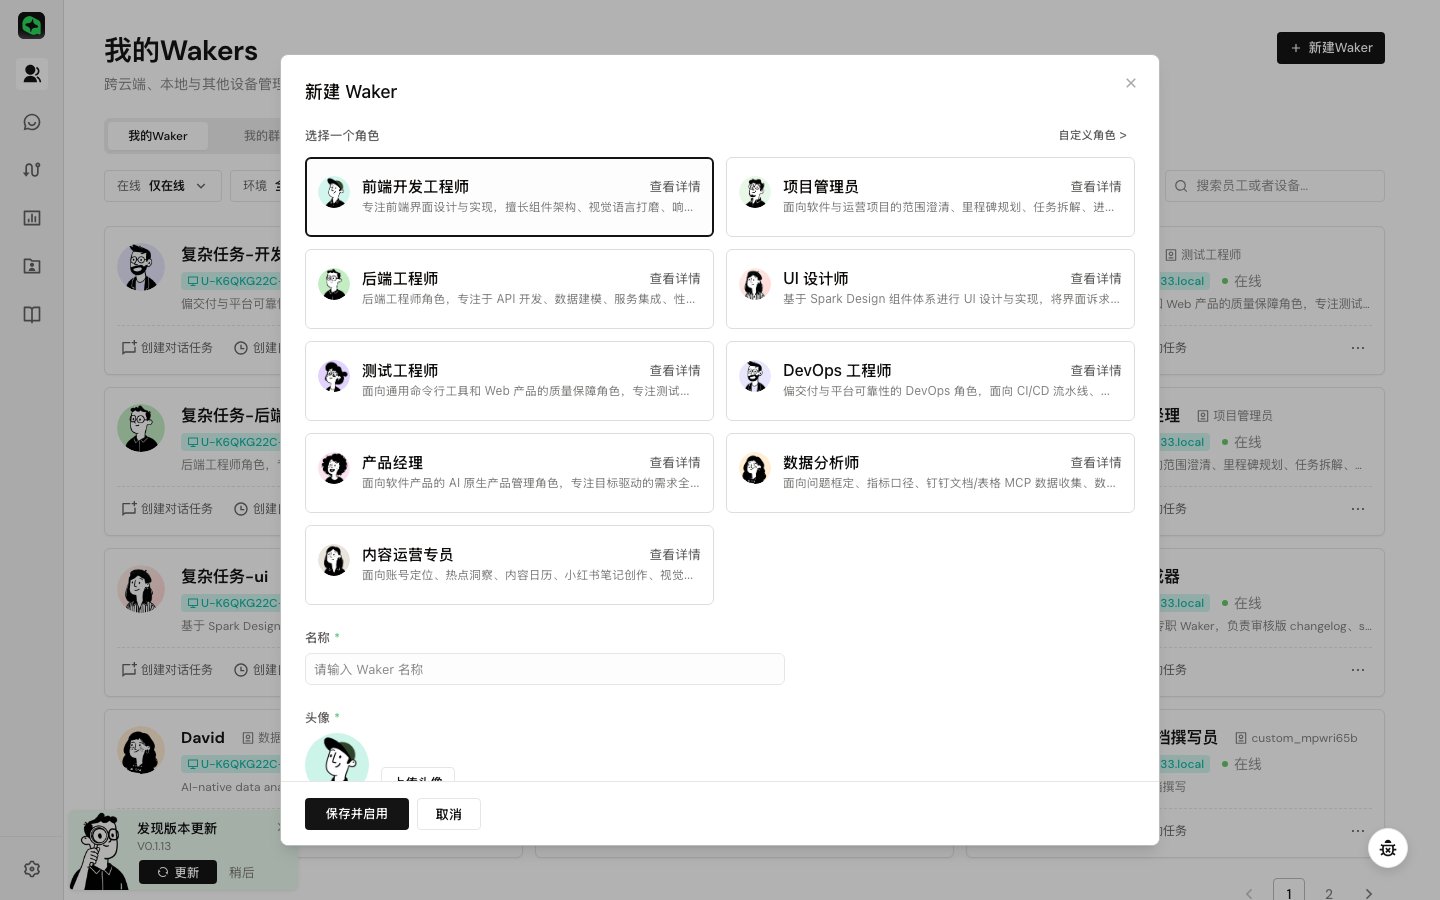View details of 前端开发工程师

point(675,187)
